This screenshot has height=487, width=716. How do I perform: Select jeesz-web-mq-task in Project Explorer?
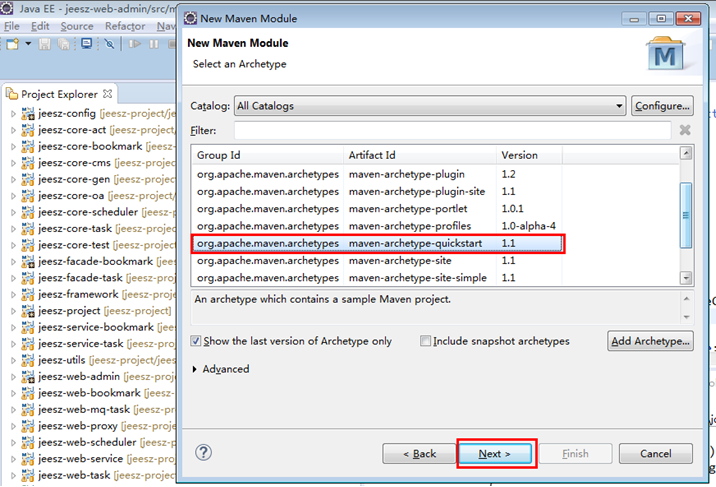click(84, 409)
